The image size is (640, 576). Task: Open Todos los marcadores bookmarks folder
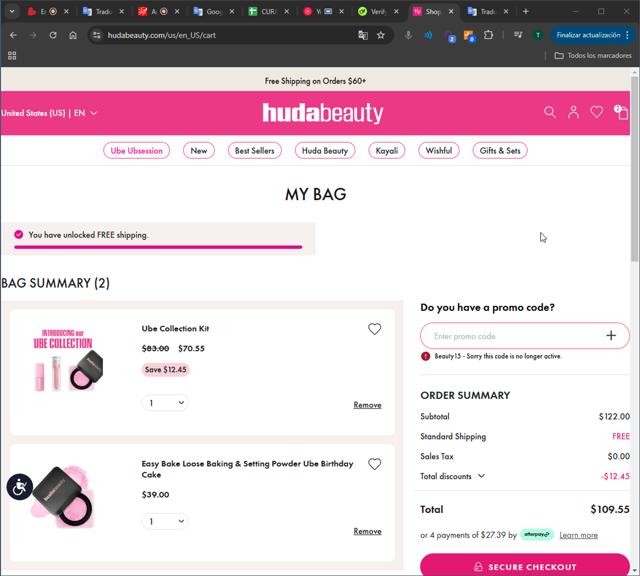[593, 56]
